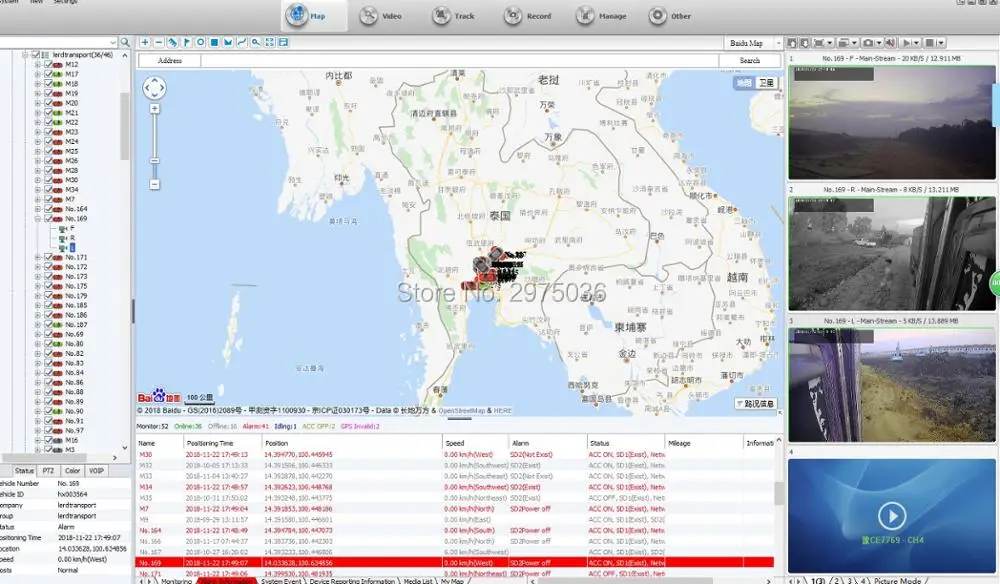The width and height of the screenshot is (1000, 584).
Task: Open the stop-all dropdown arrow
Action: pyautogui.click(x=940, y=43)
